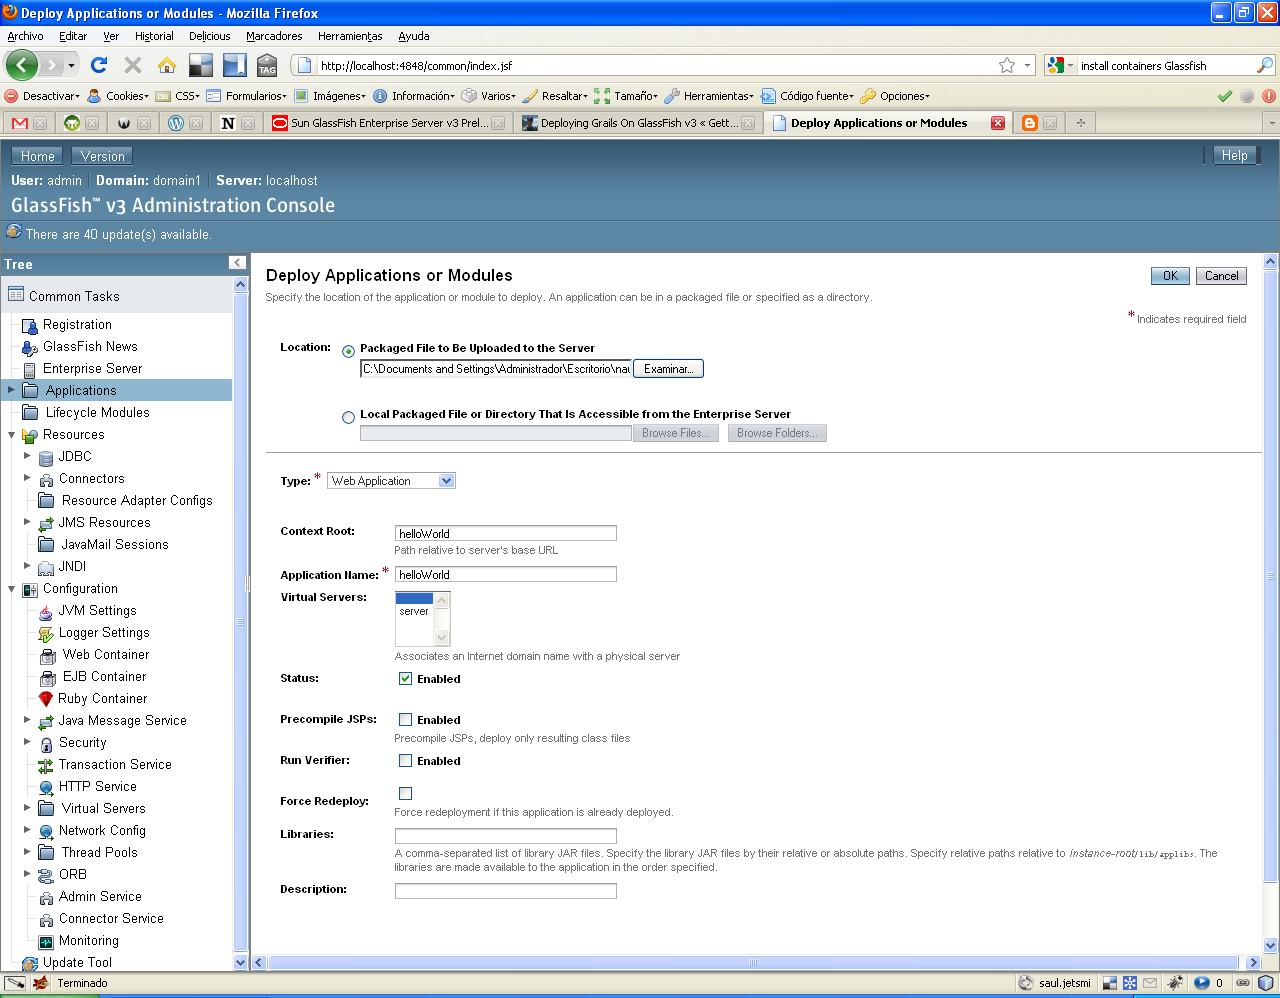This screenshot has width=1280, height=998.
Task: Collapse the Tree panel with arrow icon
Action: 237,263
